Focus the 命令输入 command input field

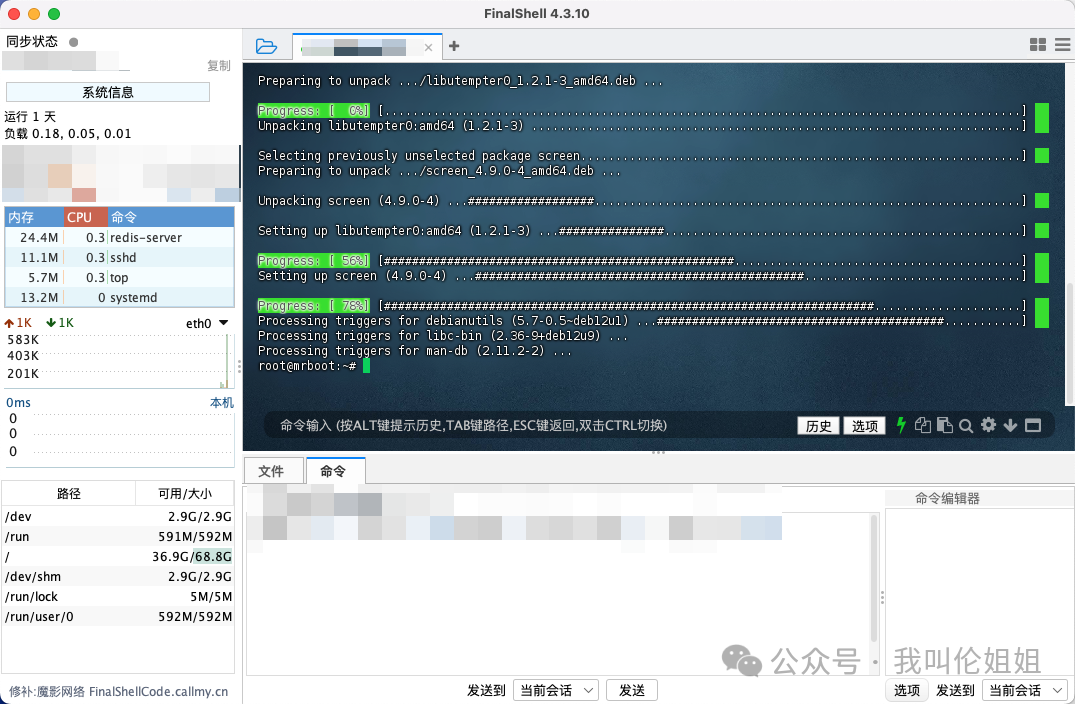point(528,426)
